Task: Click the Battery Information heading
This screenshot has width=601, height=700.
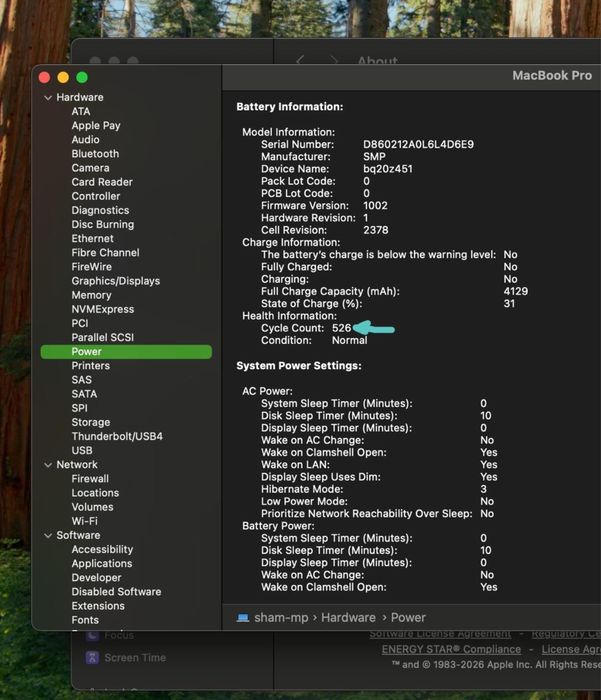Action: 290,107
